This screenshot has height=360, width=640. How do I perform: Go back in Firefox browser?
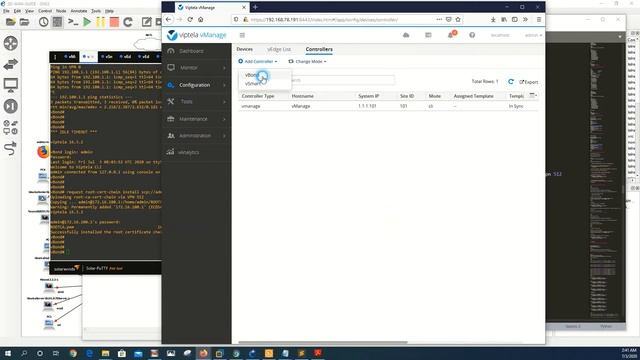(169, 19)
